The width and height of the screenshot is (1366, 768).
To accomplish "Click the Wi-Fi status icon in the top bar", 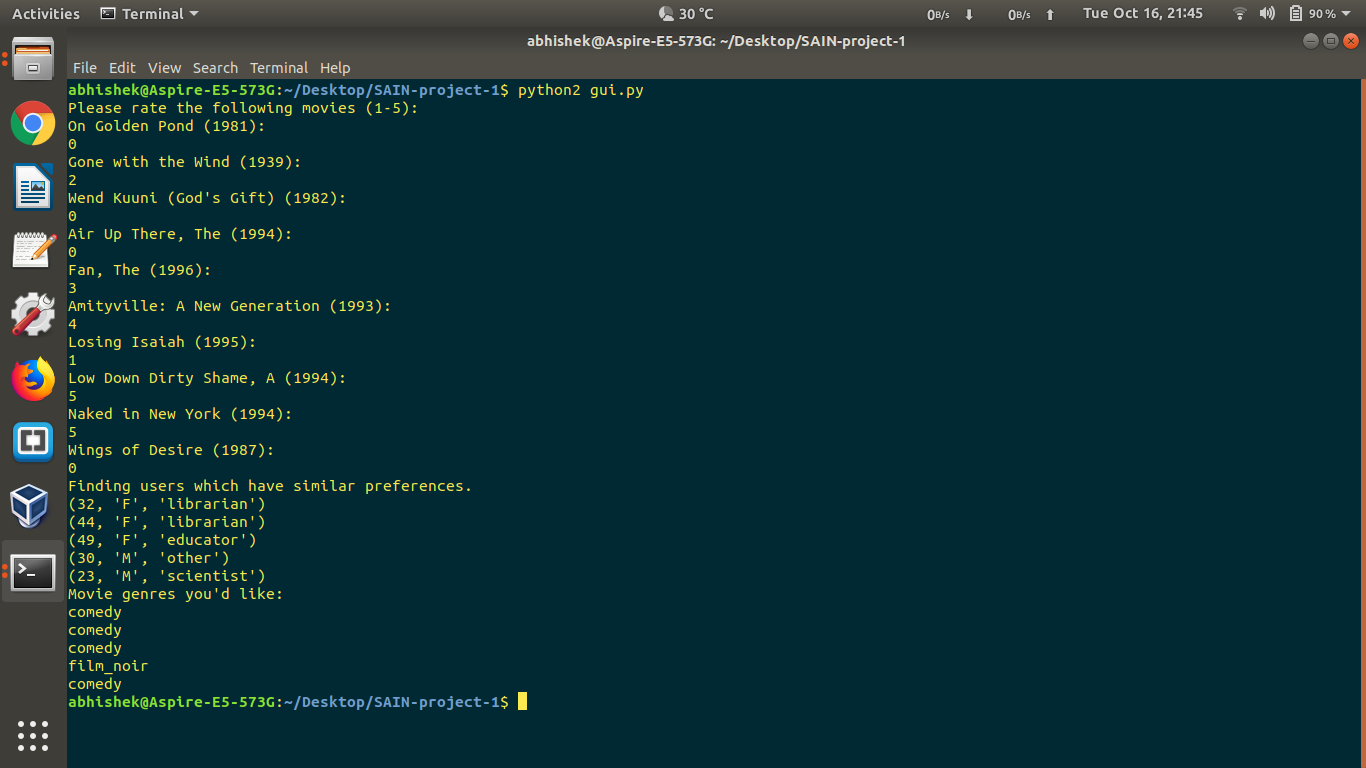I will point(1239,13).
